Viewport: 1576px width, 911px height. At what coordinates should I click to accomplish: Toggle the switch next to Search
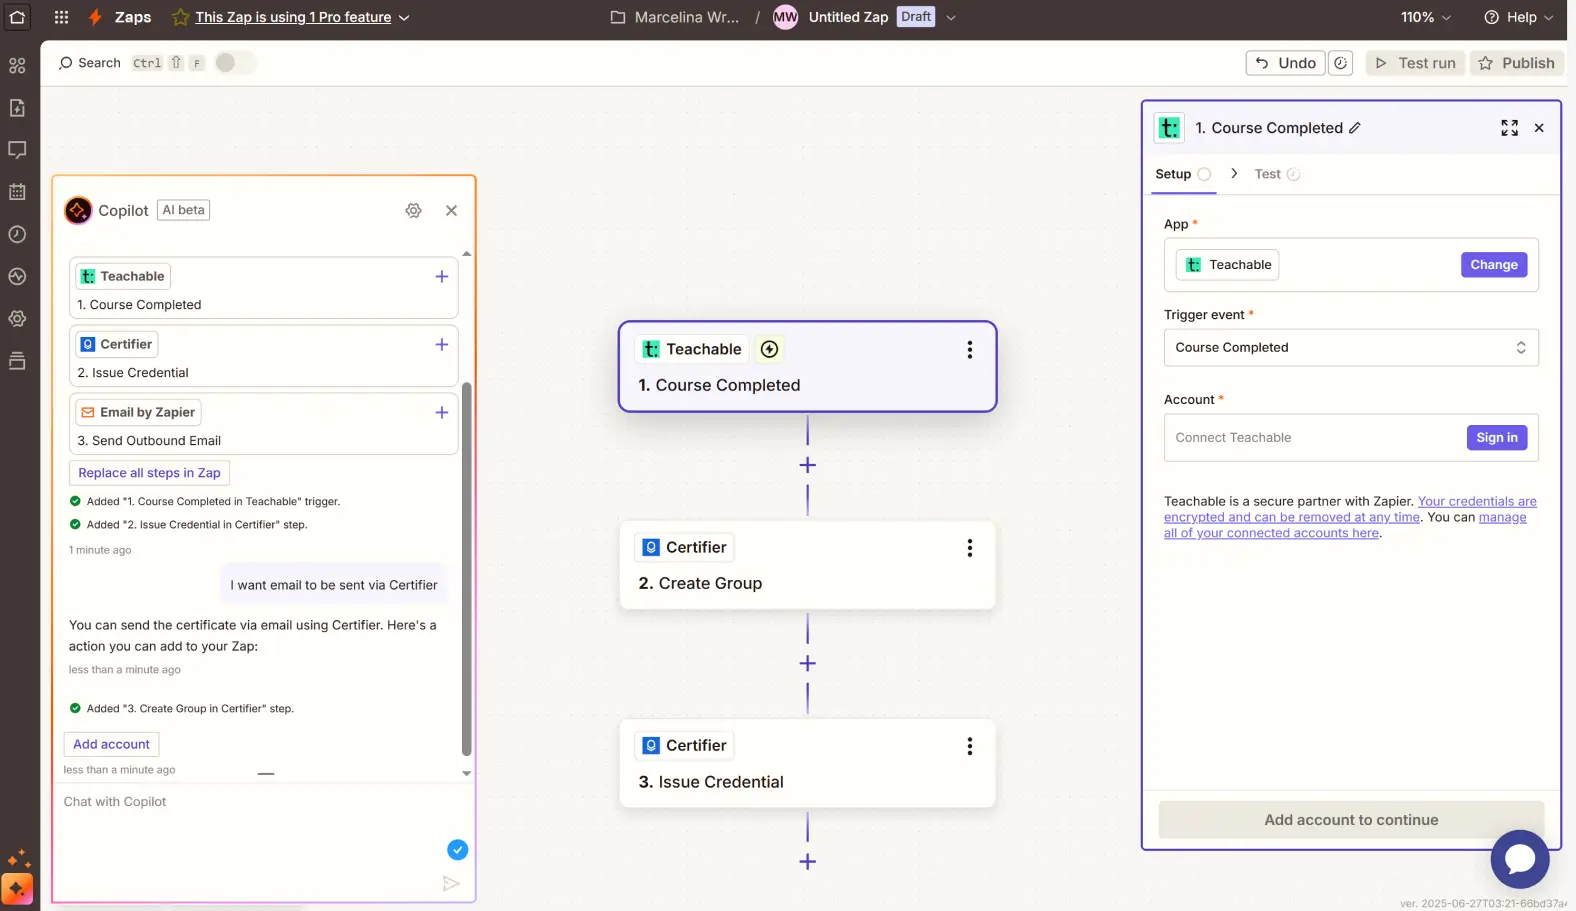click(234, 63)
